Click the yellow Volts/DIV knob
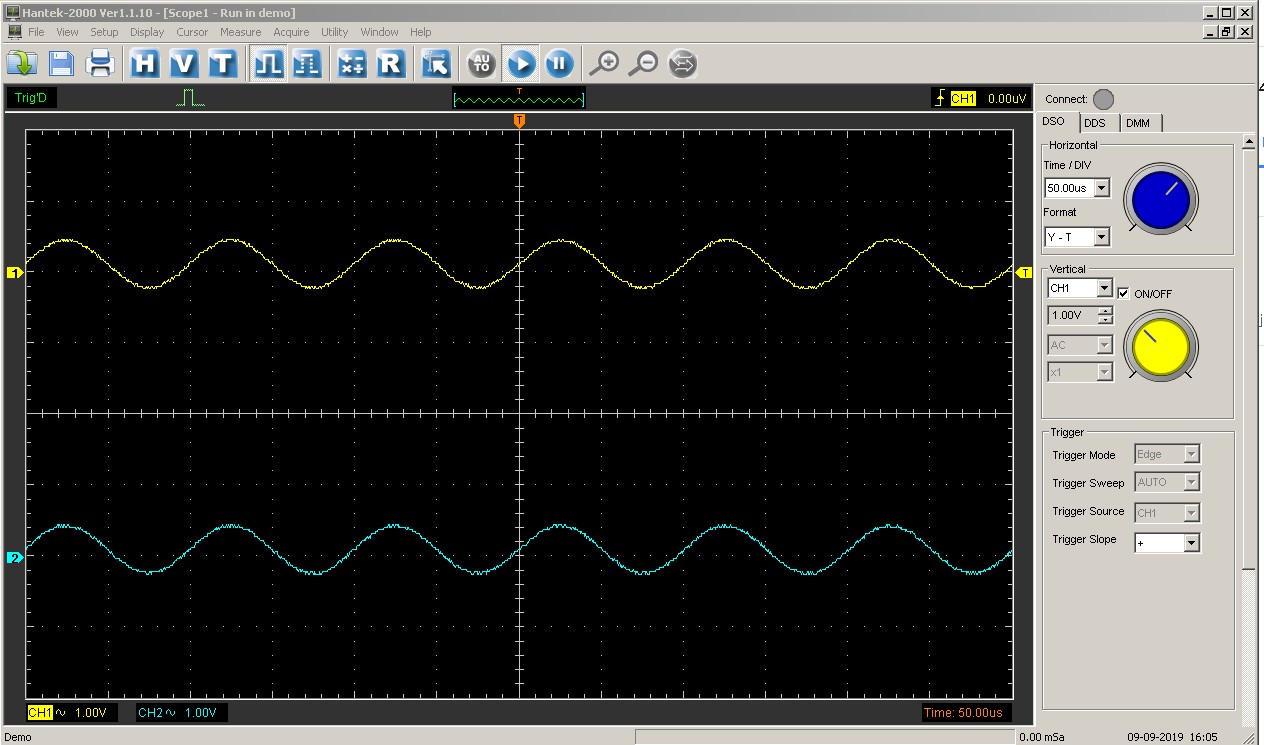This screenshot has width=1264, height=745. click(1160, 345)
